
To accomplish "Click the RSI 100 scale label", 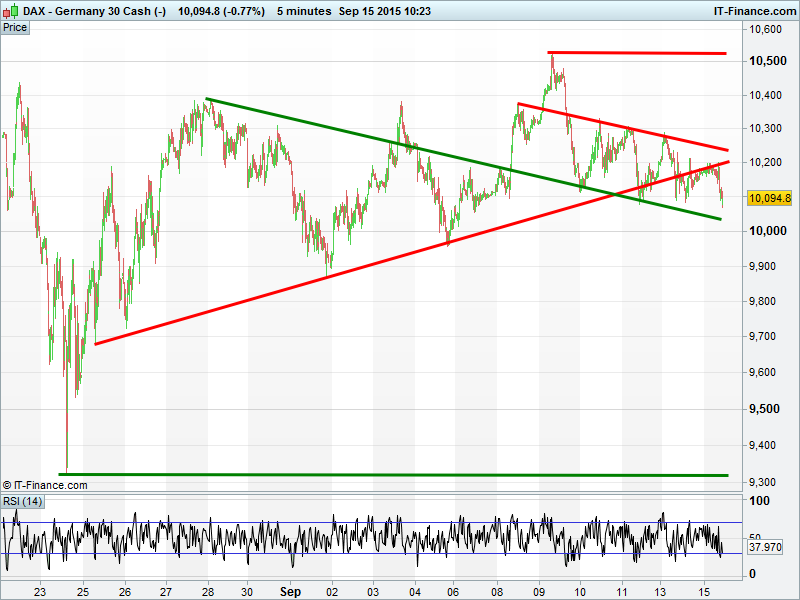I will (x=759, y=501).
